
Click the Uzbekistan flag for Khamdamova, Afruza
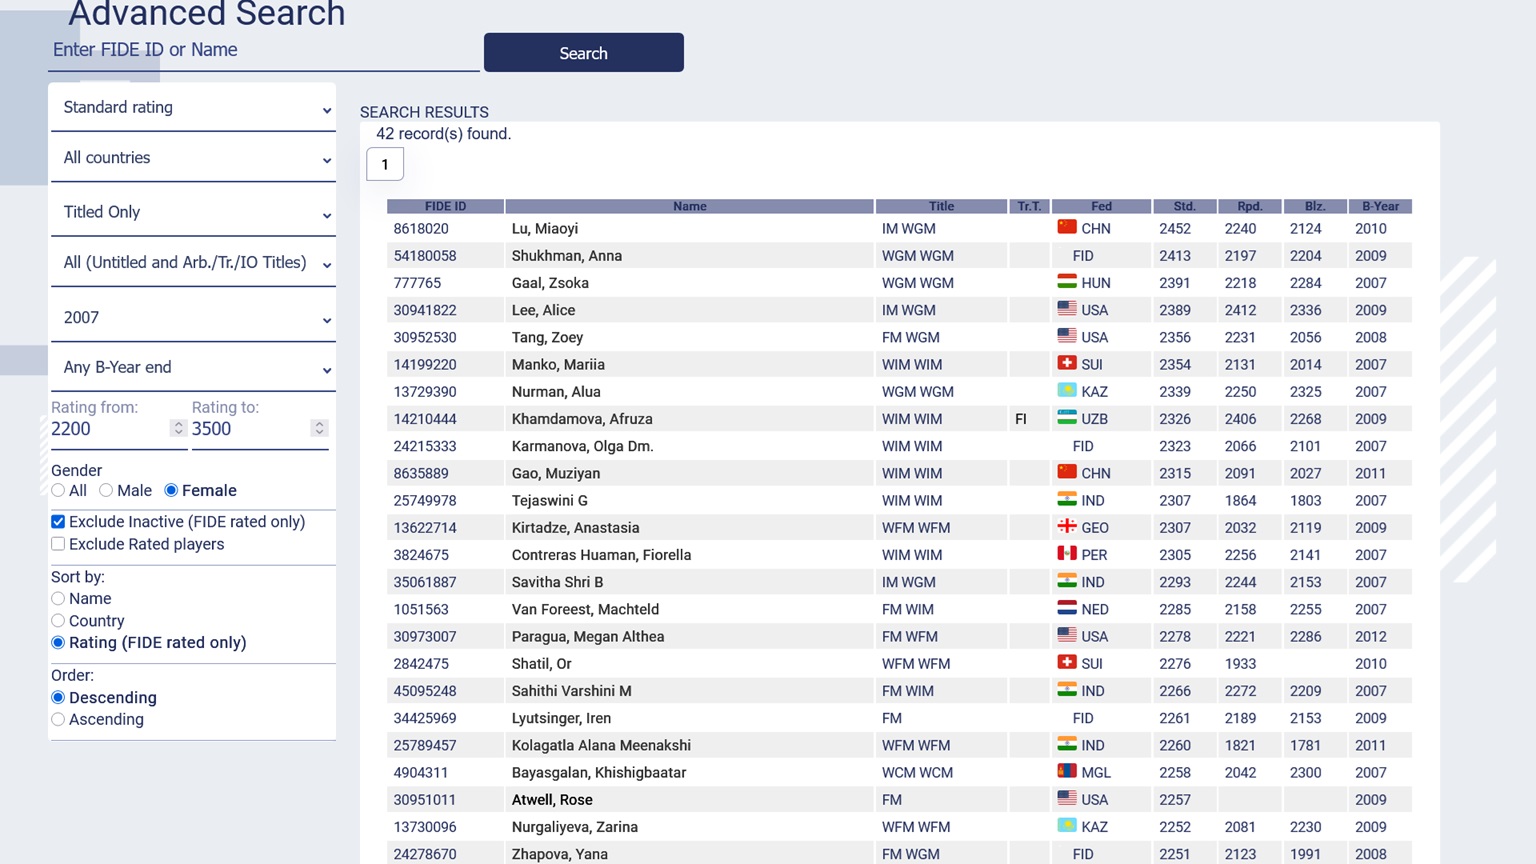tap(1067, 417)
